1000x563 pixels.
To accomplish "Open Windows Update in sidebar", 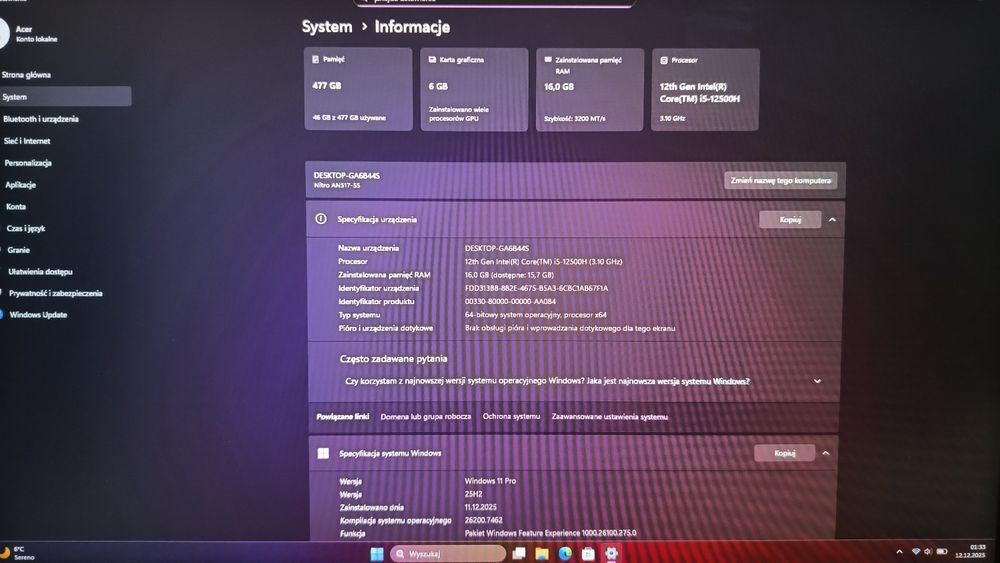I will pos(38,315).
